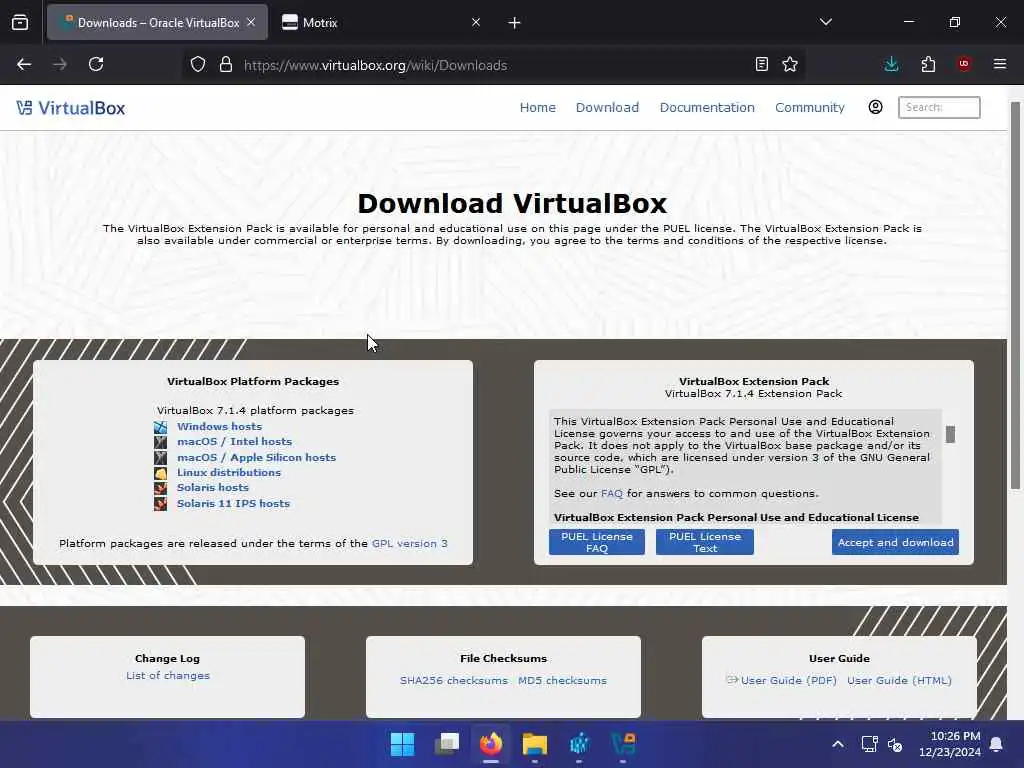Click the icon beside macOS / Apple Silicon hosts
This screenshot has width=1024, height=768.
pos(161,458)
